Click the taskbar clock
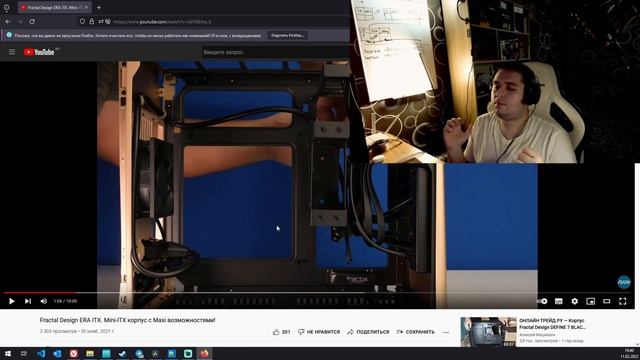 [x=629, y=353]
